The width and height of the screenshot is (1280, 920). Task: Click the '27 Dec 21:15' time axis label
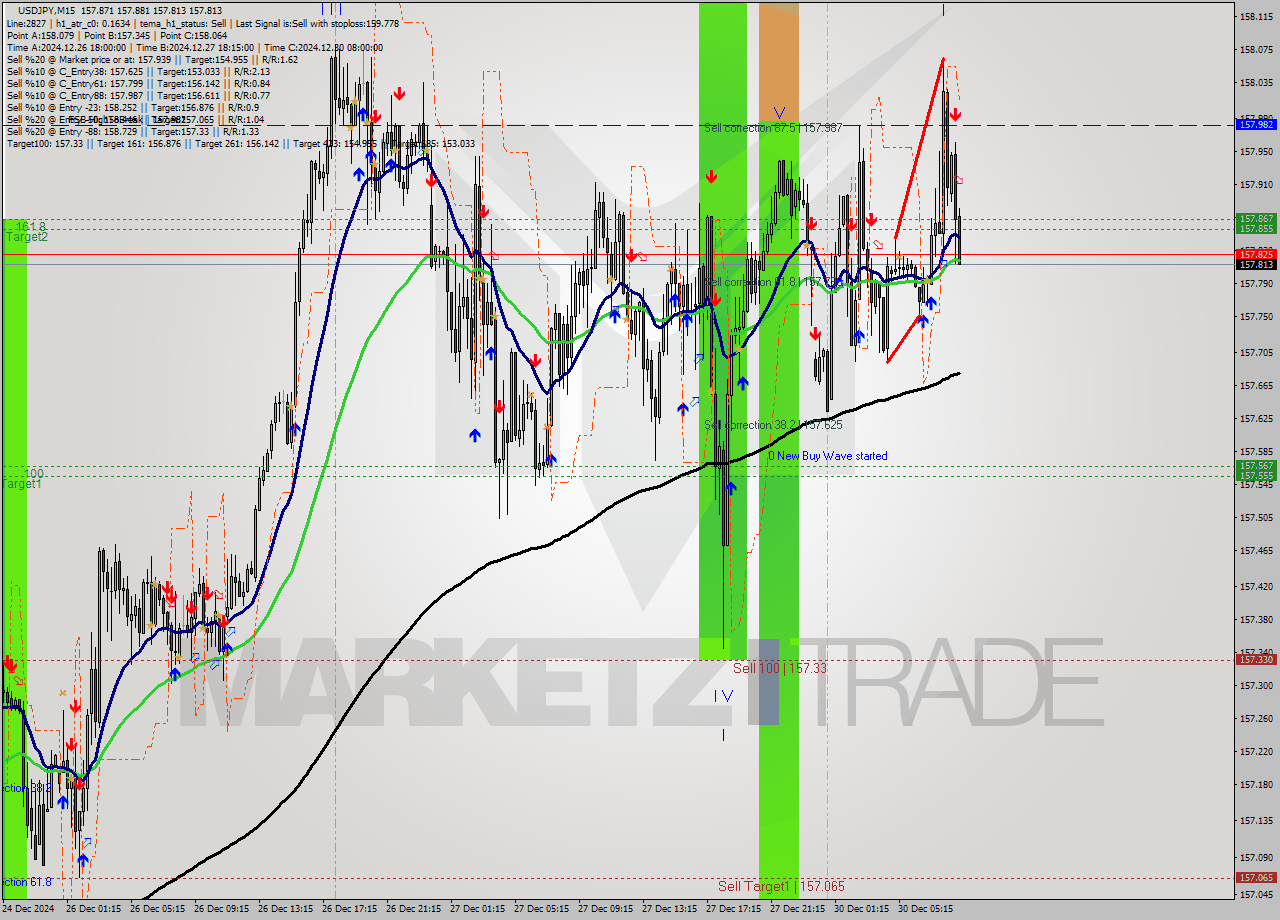(x=797, y=909)
